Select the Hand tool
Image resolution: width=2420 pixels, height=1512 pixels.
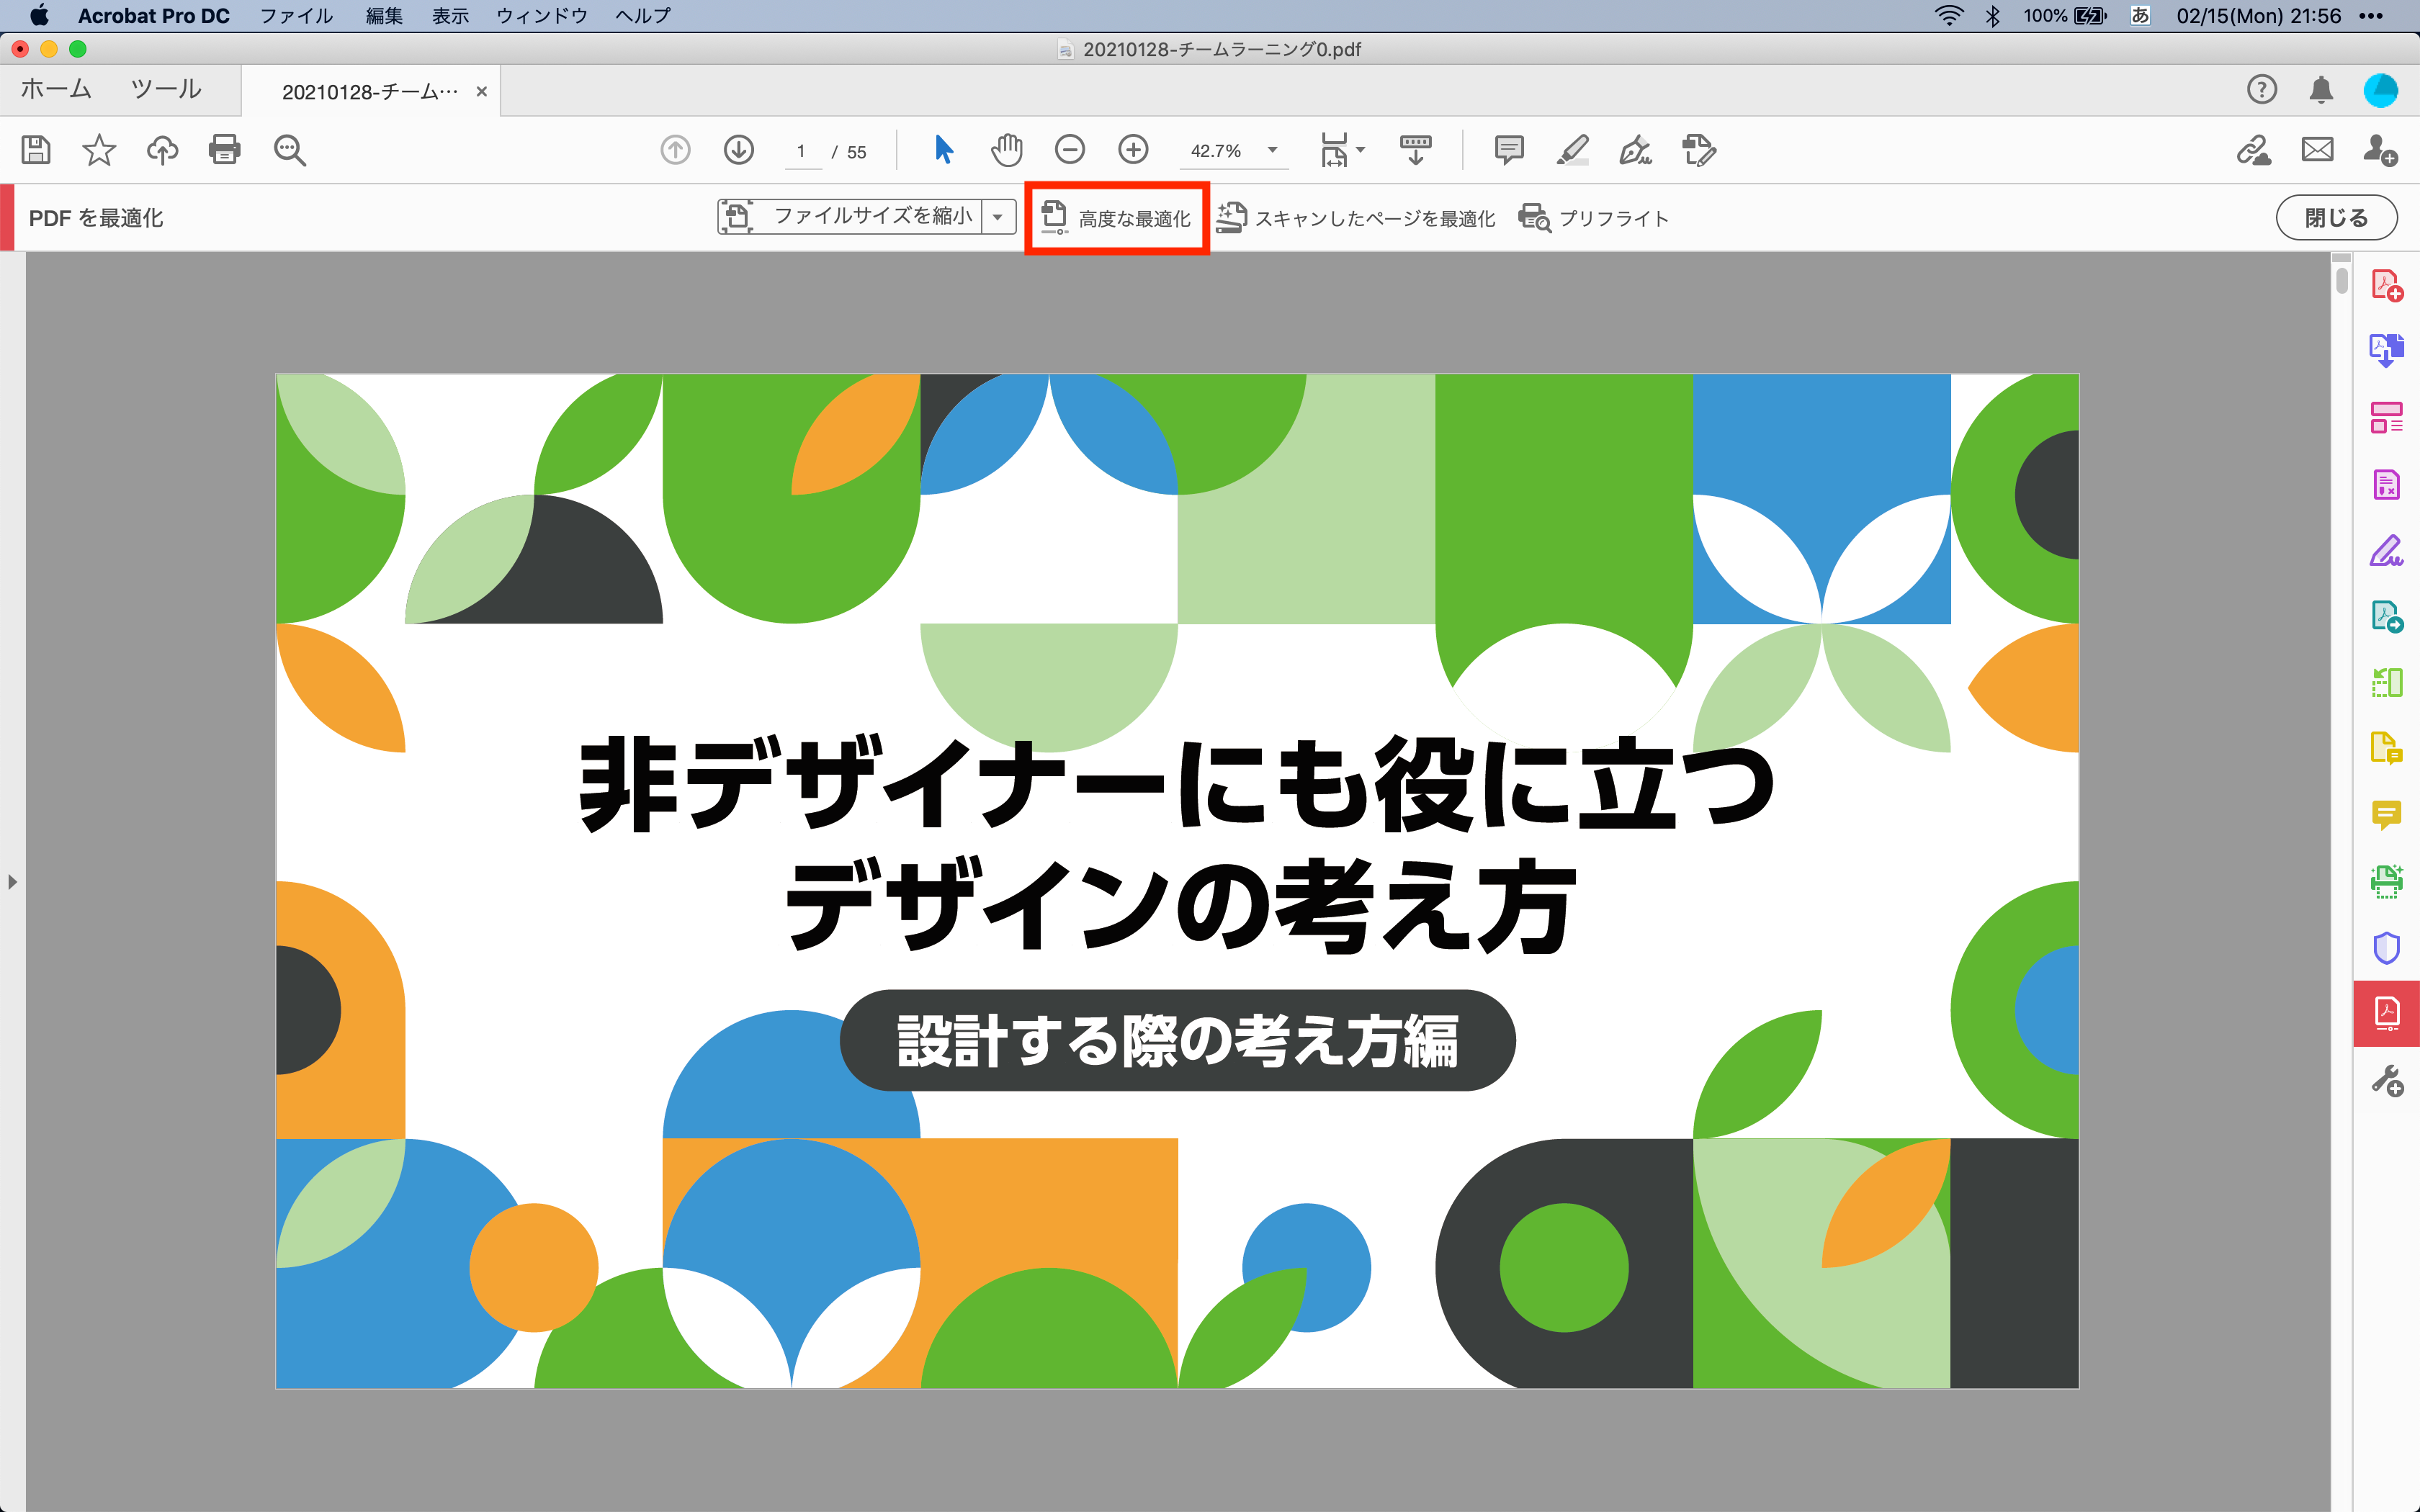click(1007, 150)
